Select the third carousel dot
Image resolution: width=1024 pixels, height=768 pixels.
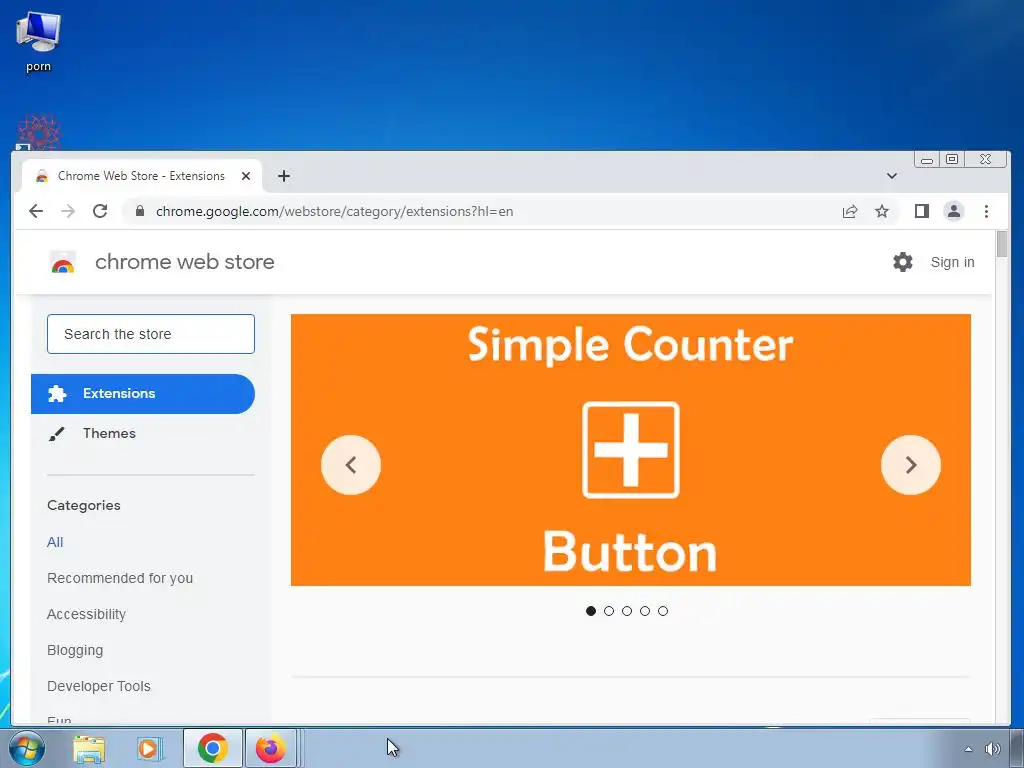[627, 611]
